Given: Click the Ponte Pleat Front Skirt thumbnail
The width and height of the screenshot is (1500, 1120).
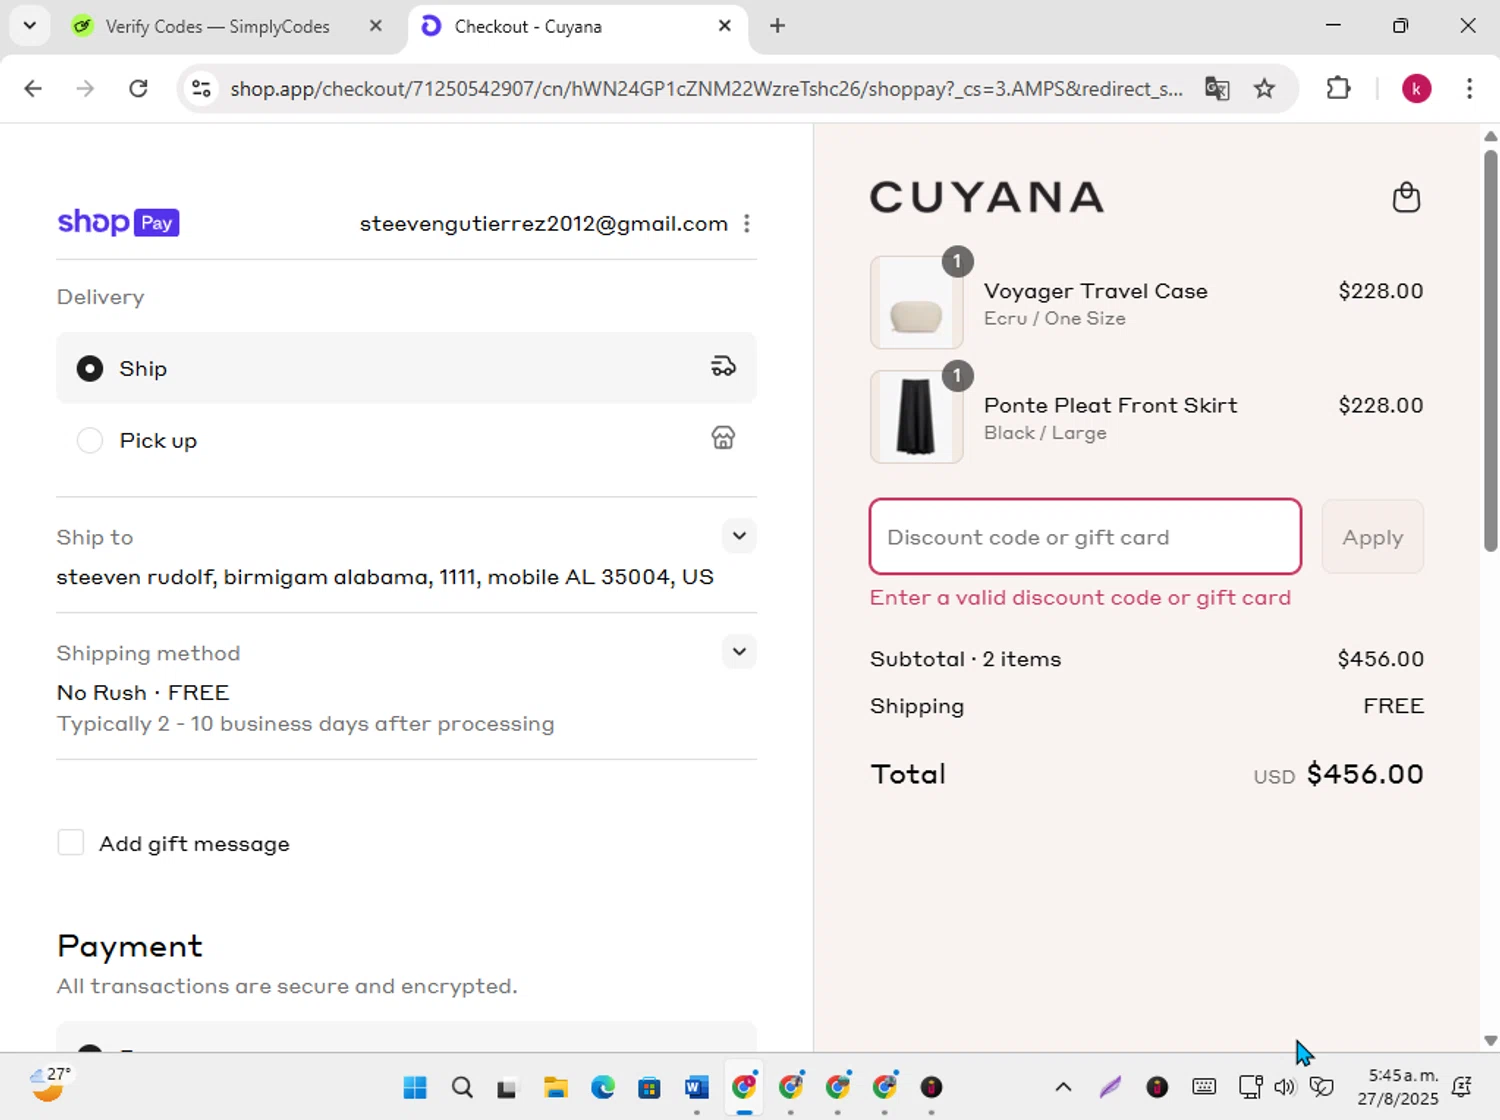Looking at the screenshot, I should [917, 417].
